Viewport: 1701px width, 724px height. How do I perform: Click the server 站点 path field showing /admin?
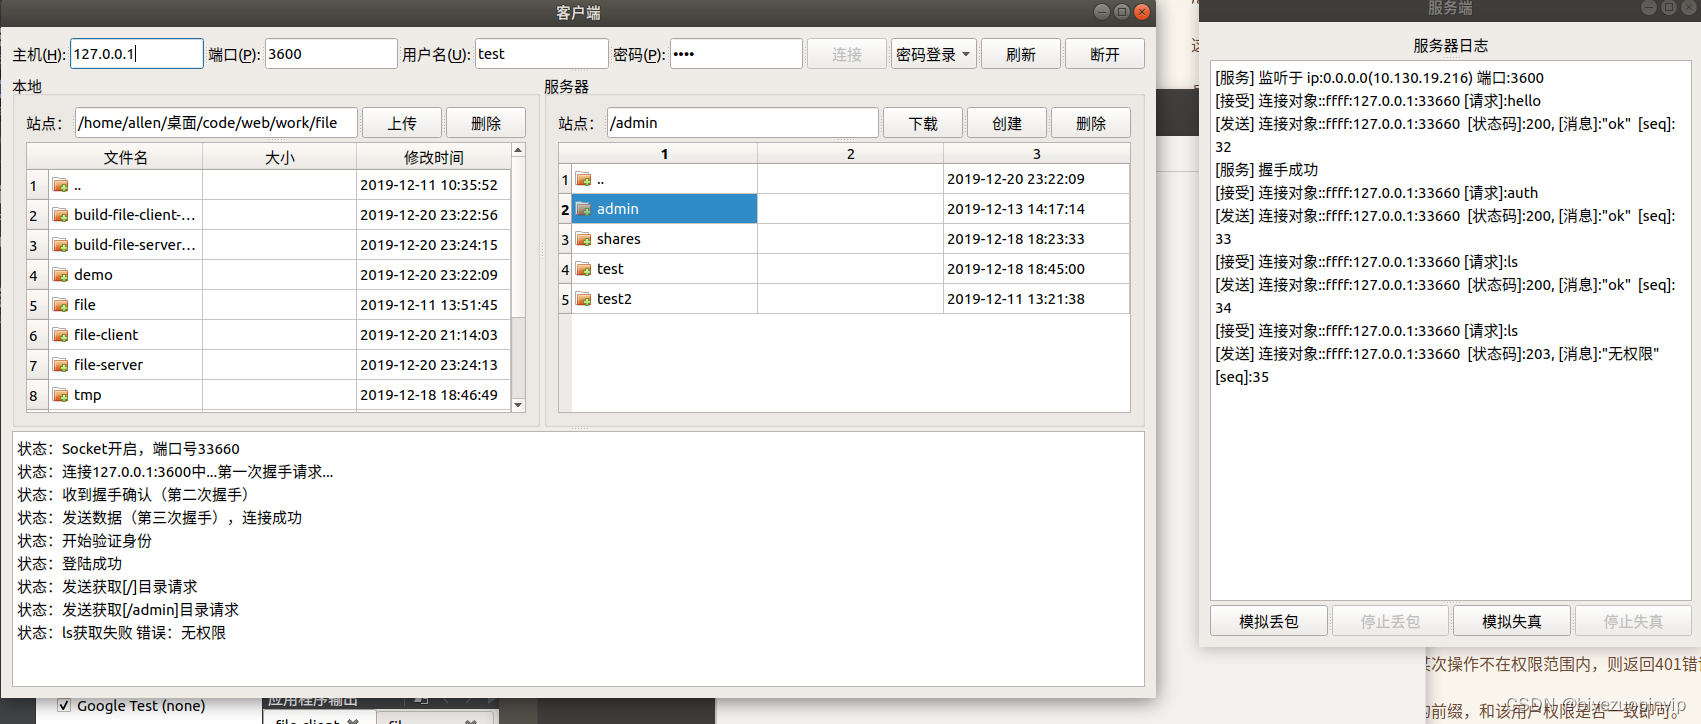pos(743,123)
